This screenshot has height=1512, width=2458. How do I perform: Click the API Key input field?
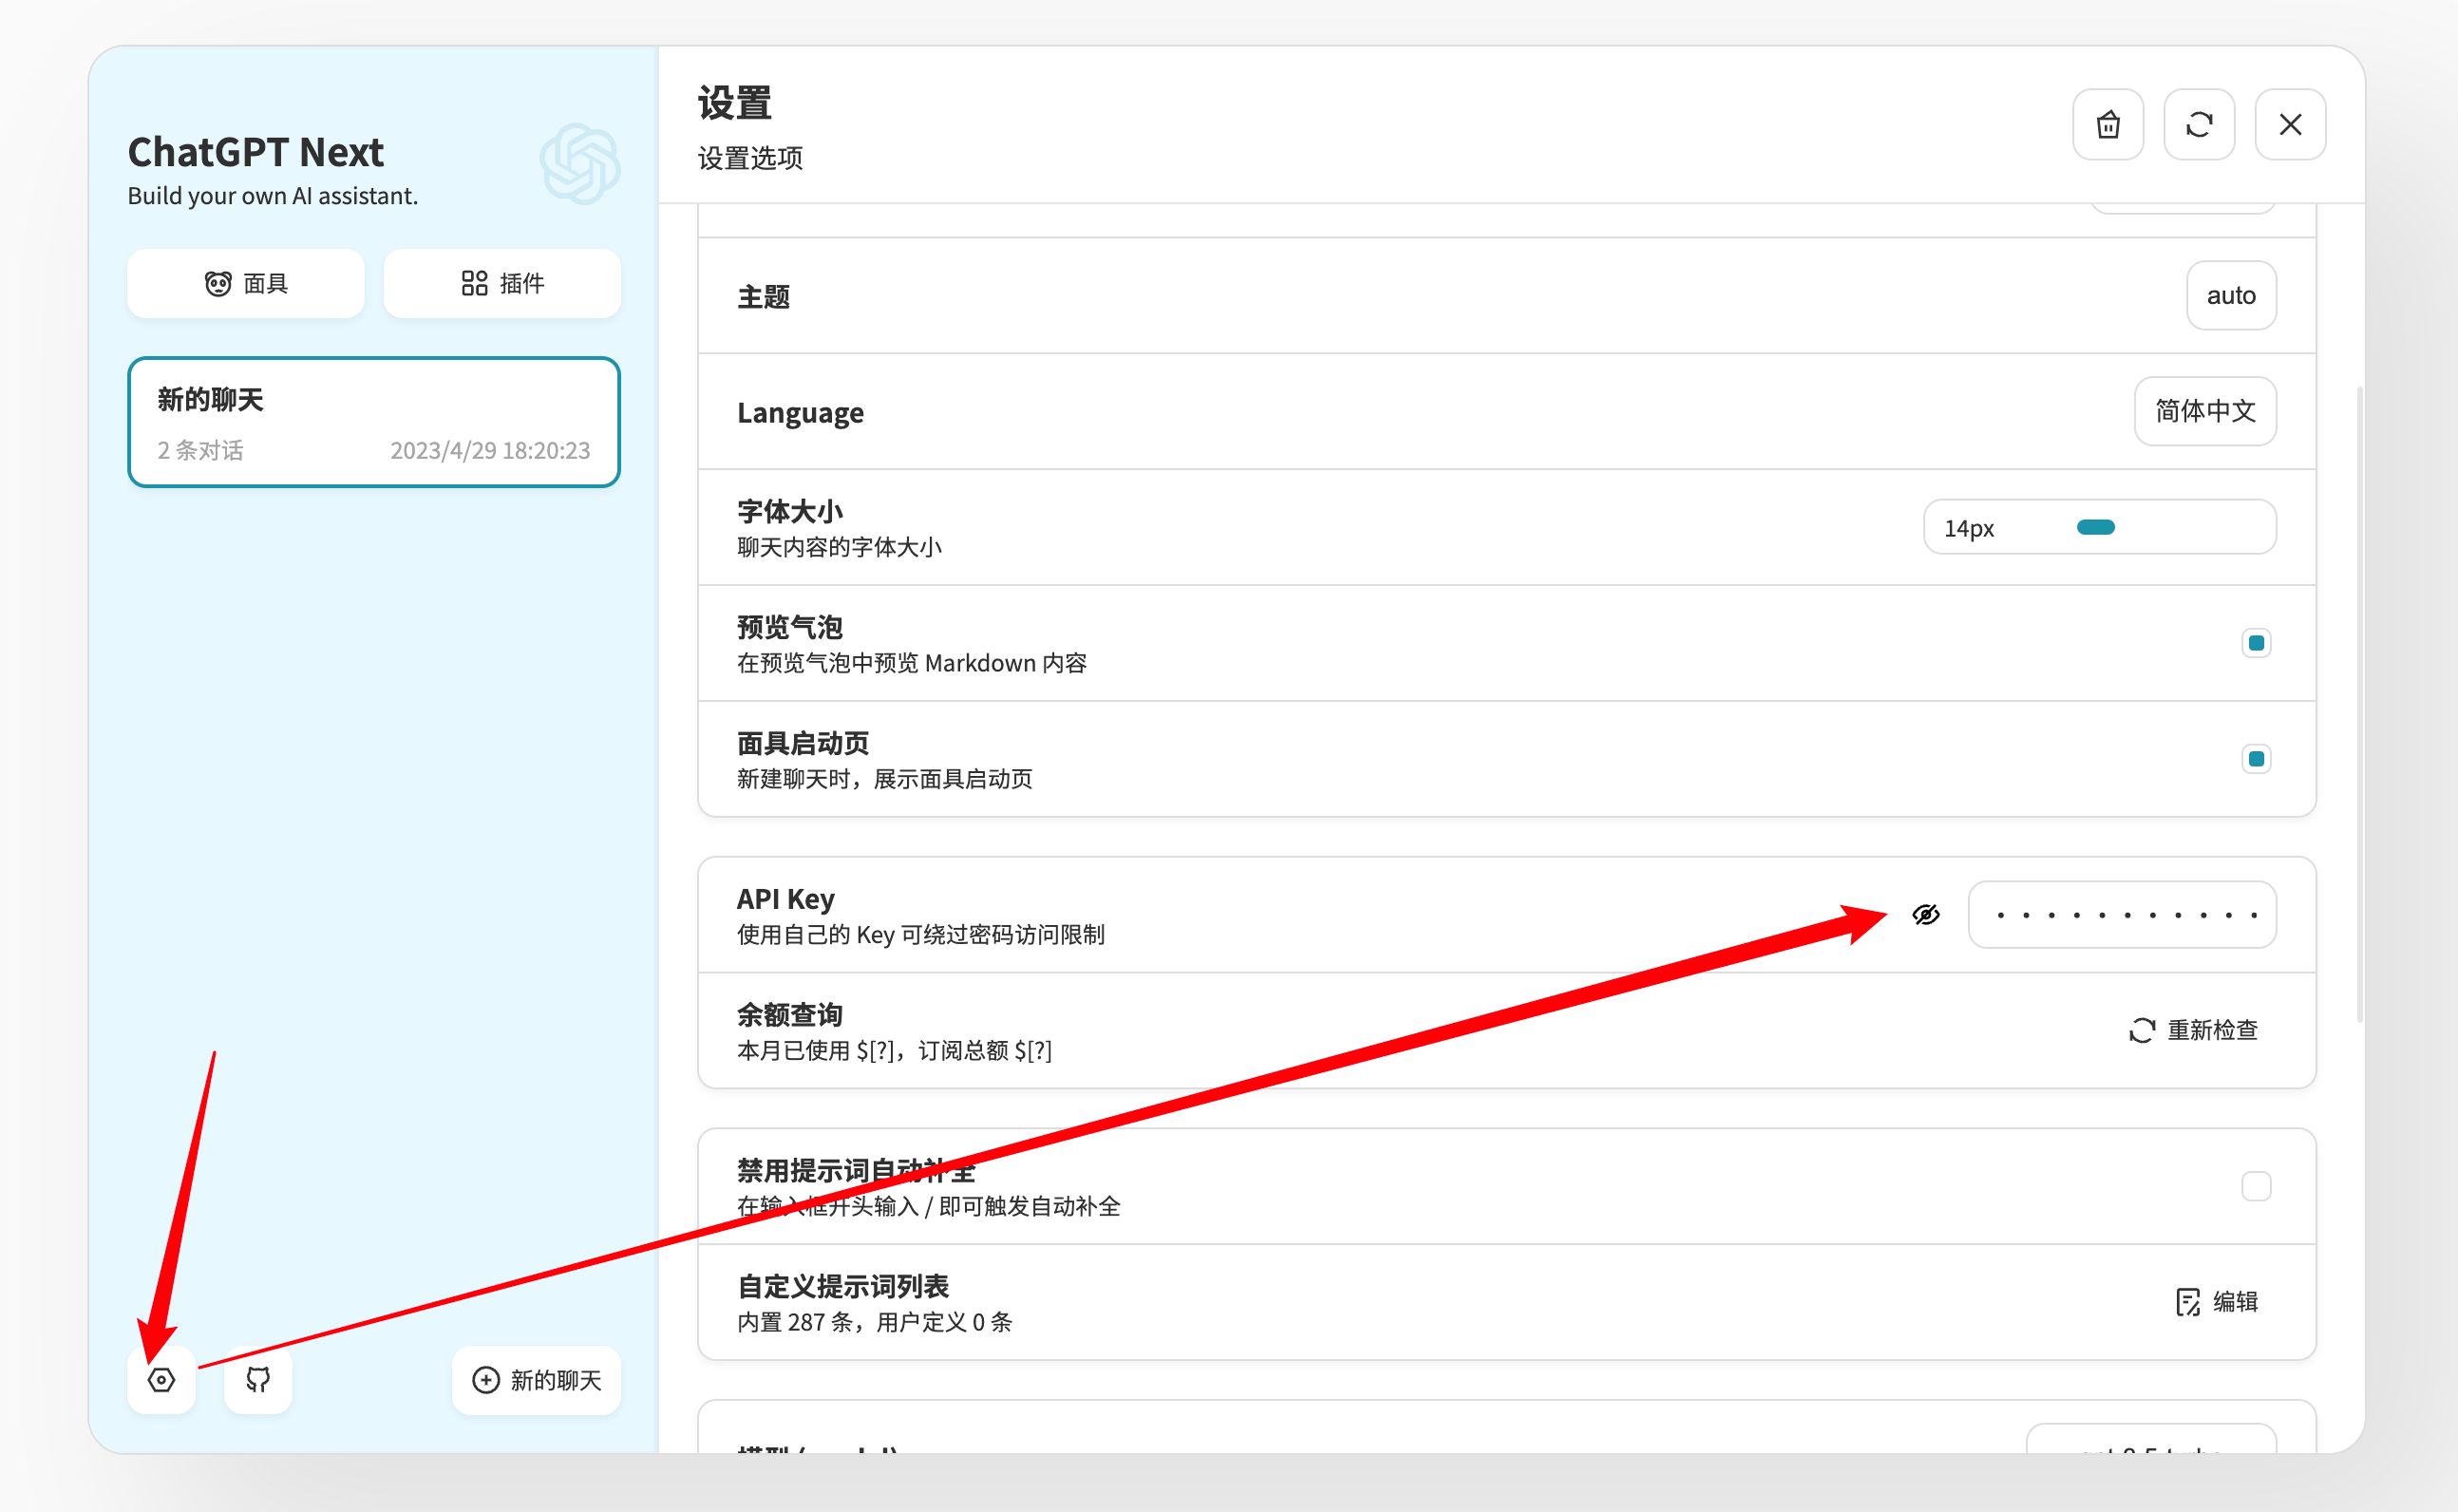[2122, 914]
